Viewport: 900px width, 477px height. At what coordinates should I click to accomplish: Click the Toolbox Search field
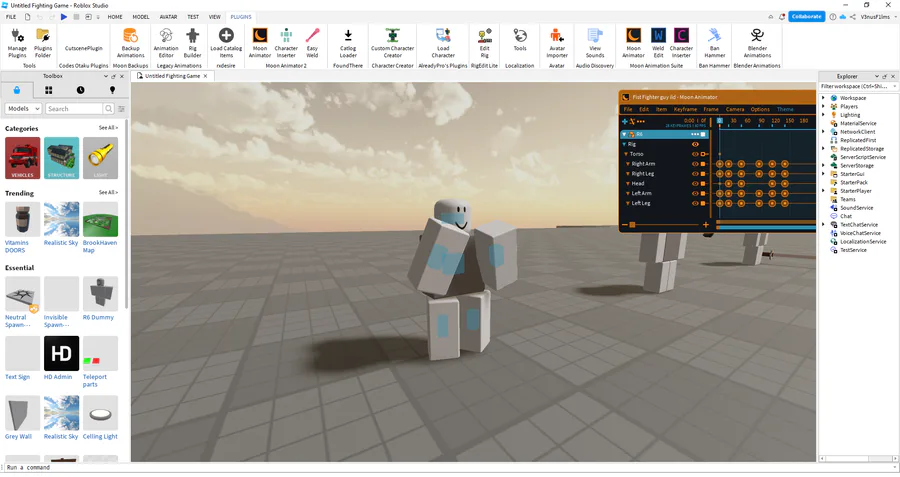pos(75,108)
